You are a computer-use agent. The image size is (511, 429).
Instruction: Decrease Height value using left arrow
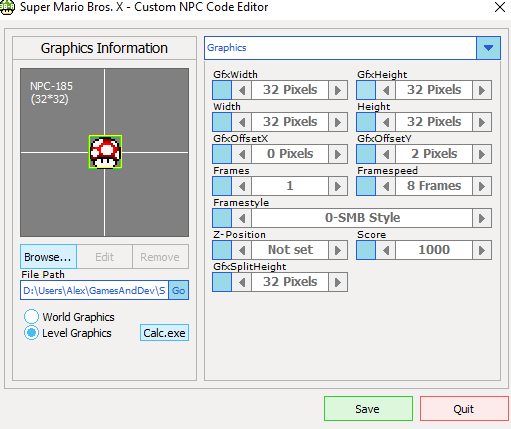[x=386, y=122]
